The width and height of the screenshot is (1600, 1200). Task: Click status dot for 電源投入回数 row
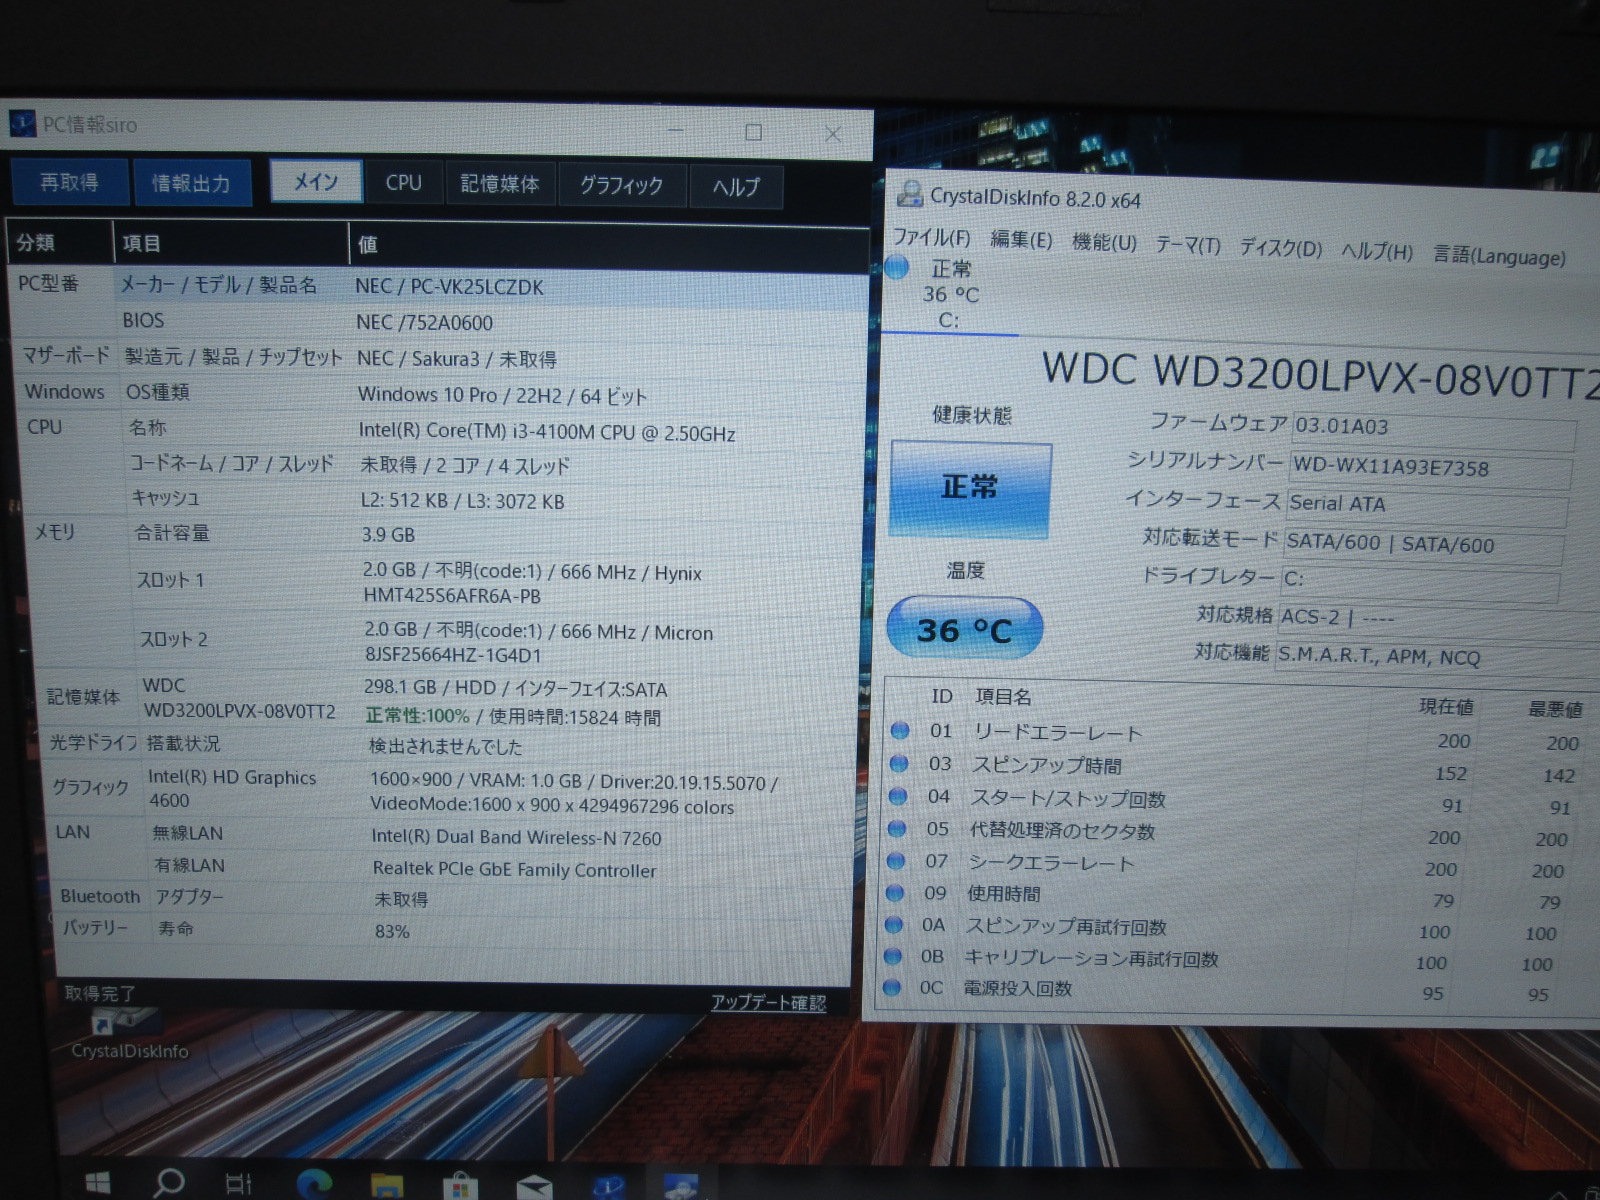click(x=892, y=988)
